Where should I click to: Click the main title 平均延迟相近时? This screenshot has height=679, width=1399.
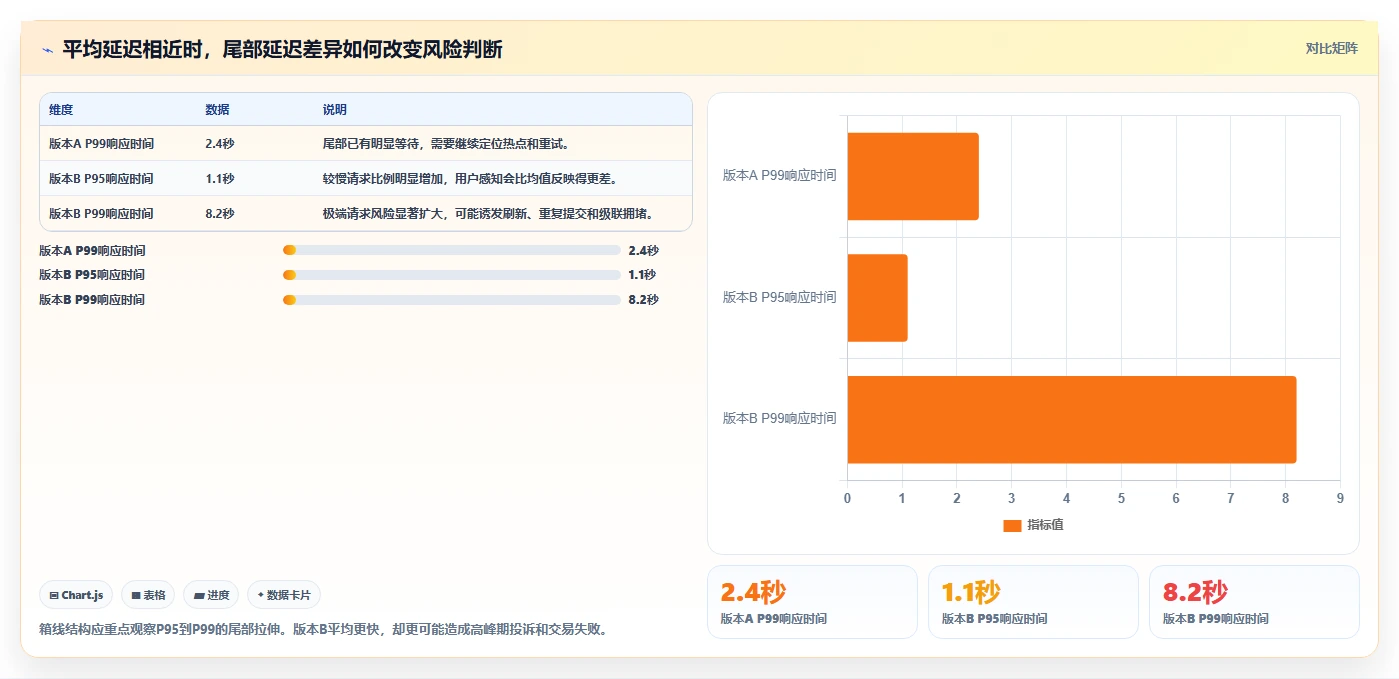pos(282,49)
